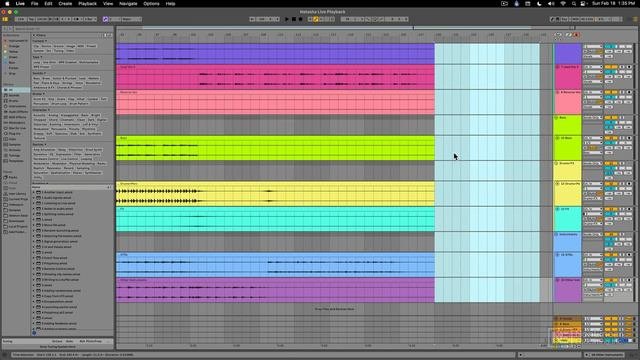Collapse the Content filter group
This screenshot has height=360, width=640.
(x=40, y=41)
